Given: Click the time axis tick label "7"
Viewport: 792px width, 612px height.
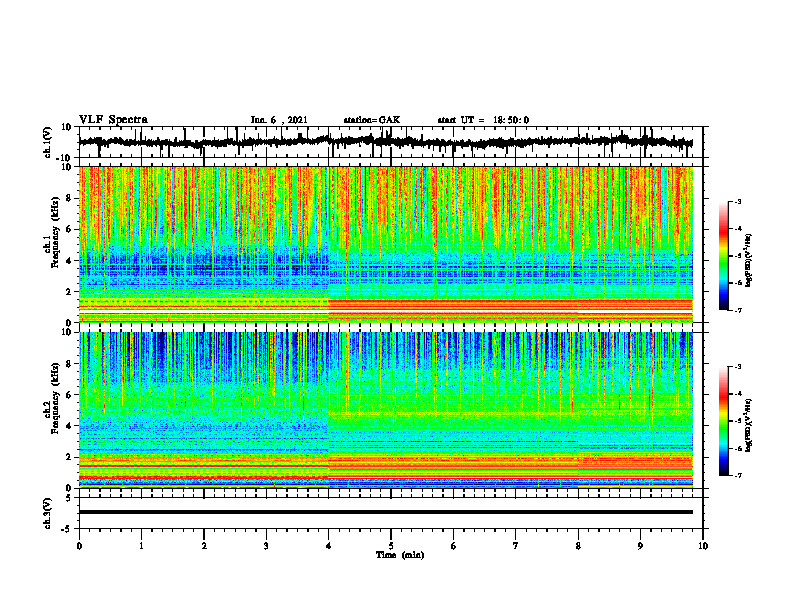Looking at the screenshot, I should click(x=516, y=546).
